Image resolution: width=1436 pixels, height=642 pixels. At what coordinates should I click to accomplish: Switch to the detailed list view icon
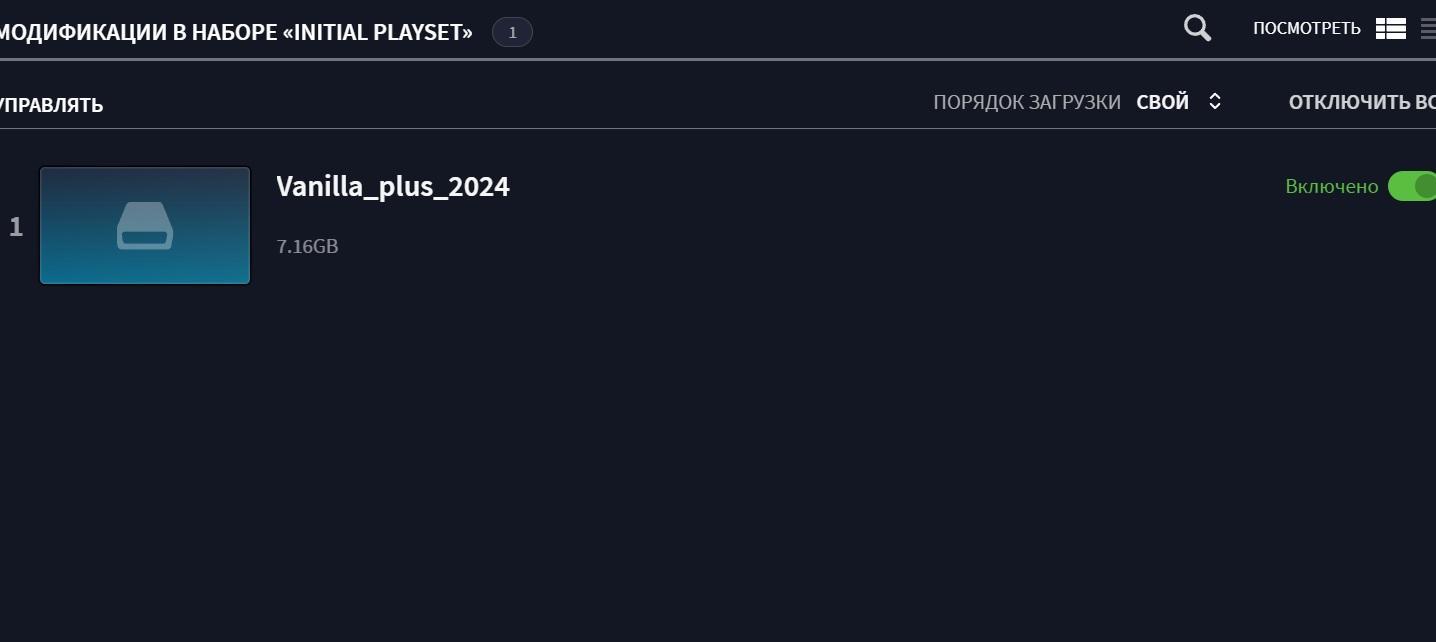[1391, 29]
